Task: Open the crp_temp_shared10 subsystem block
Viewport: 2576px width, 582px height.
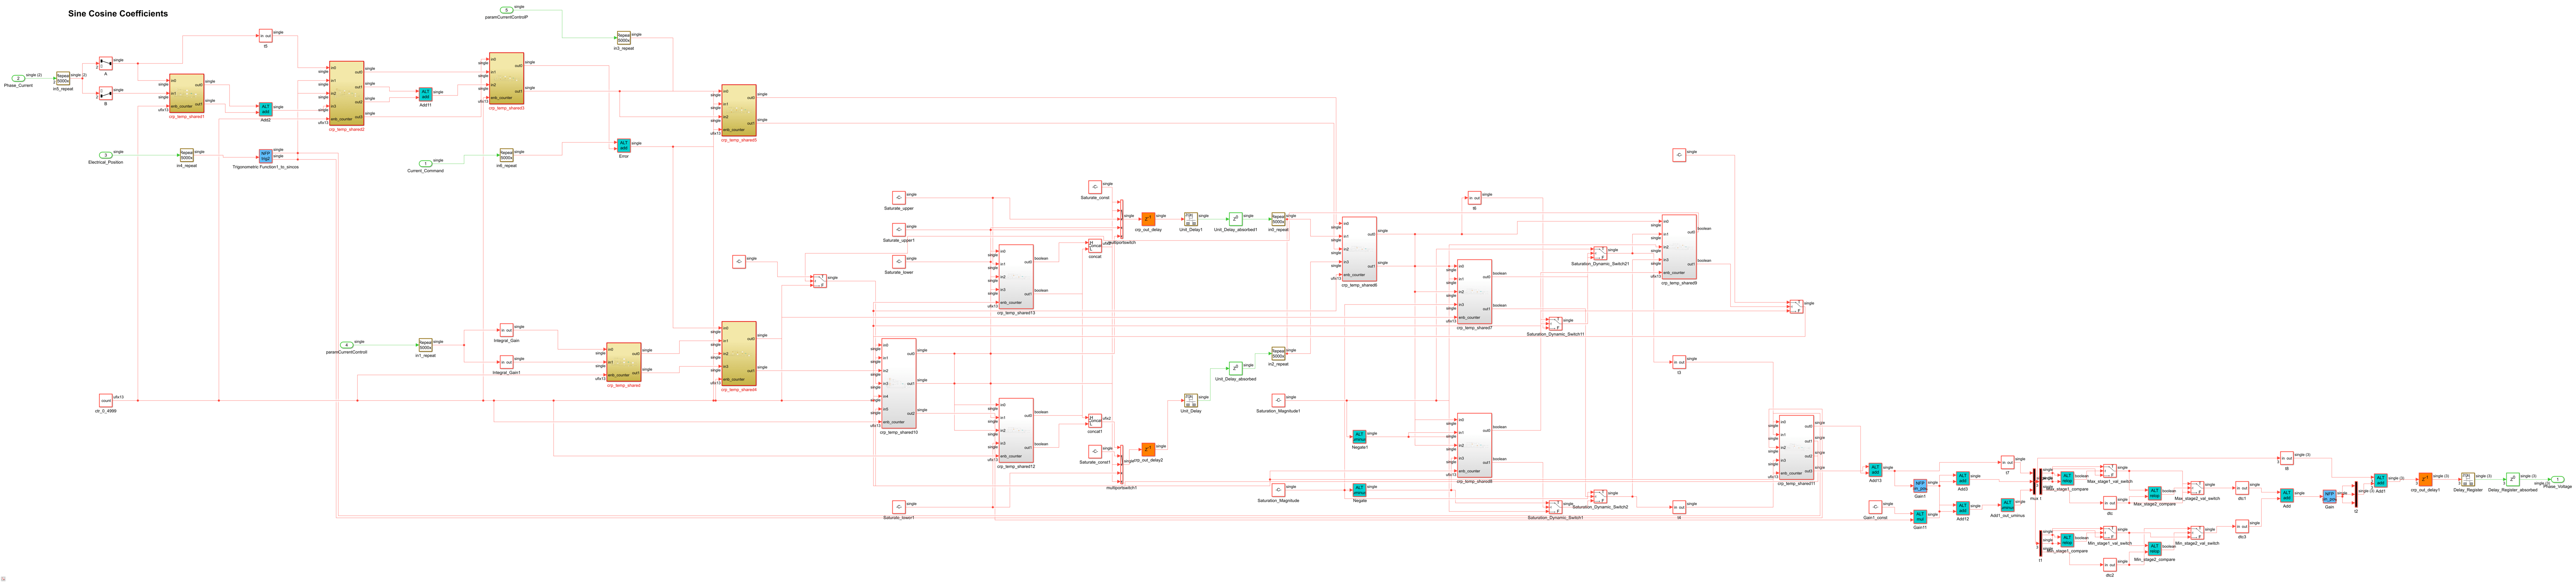Action: pos(898,383)
